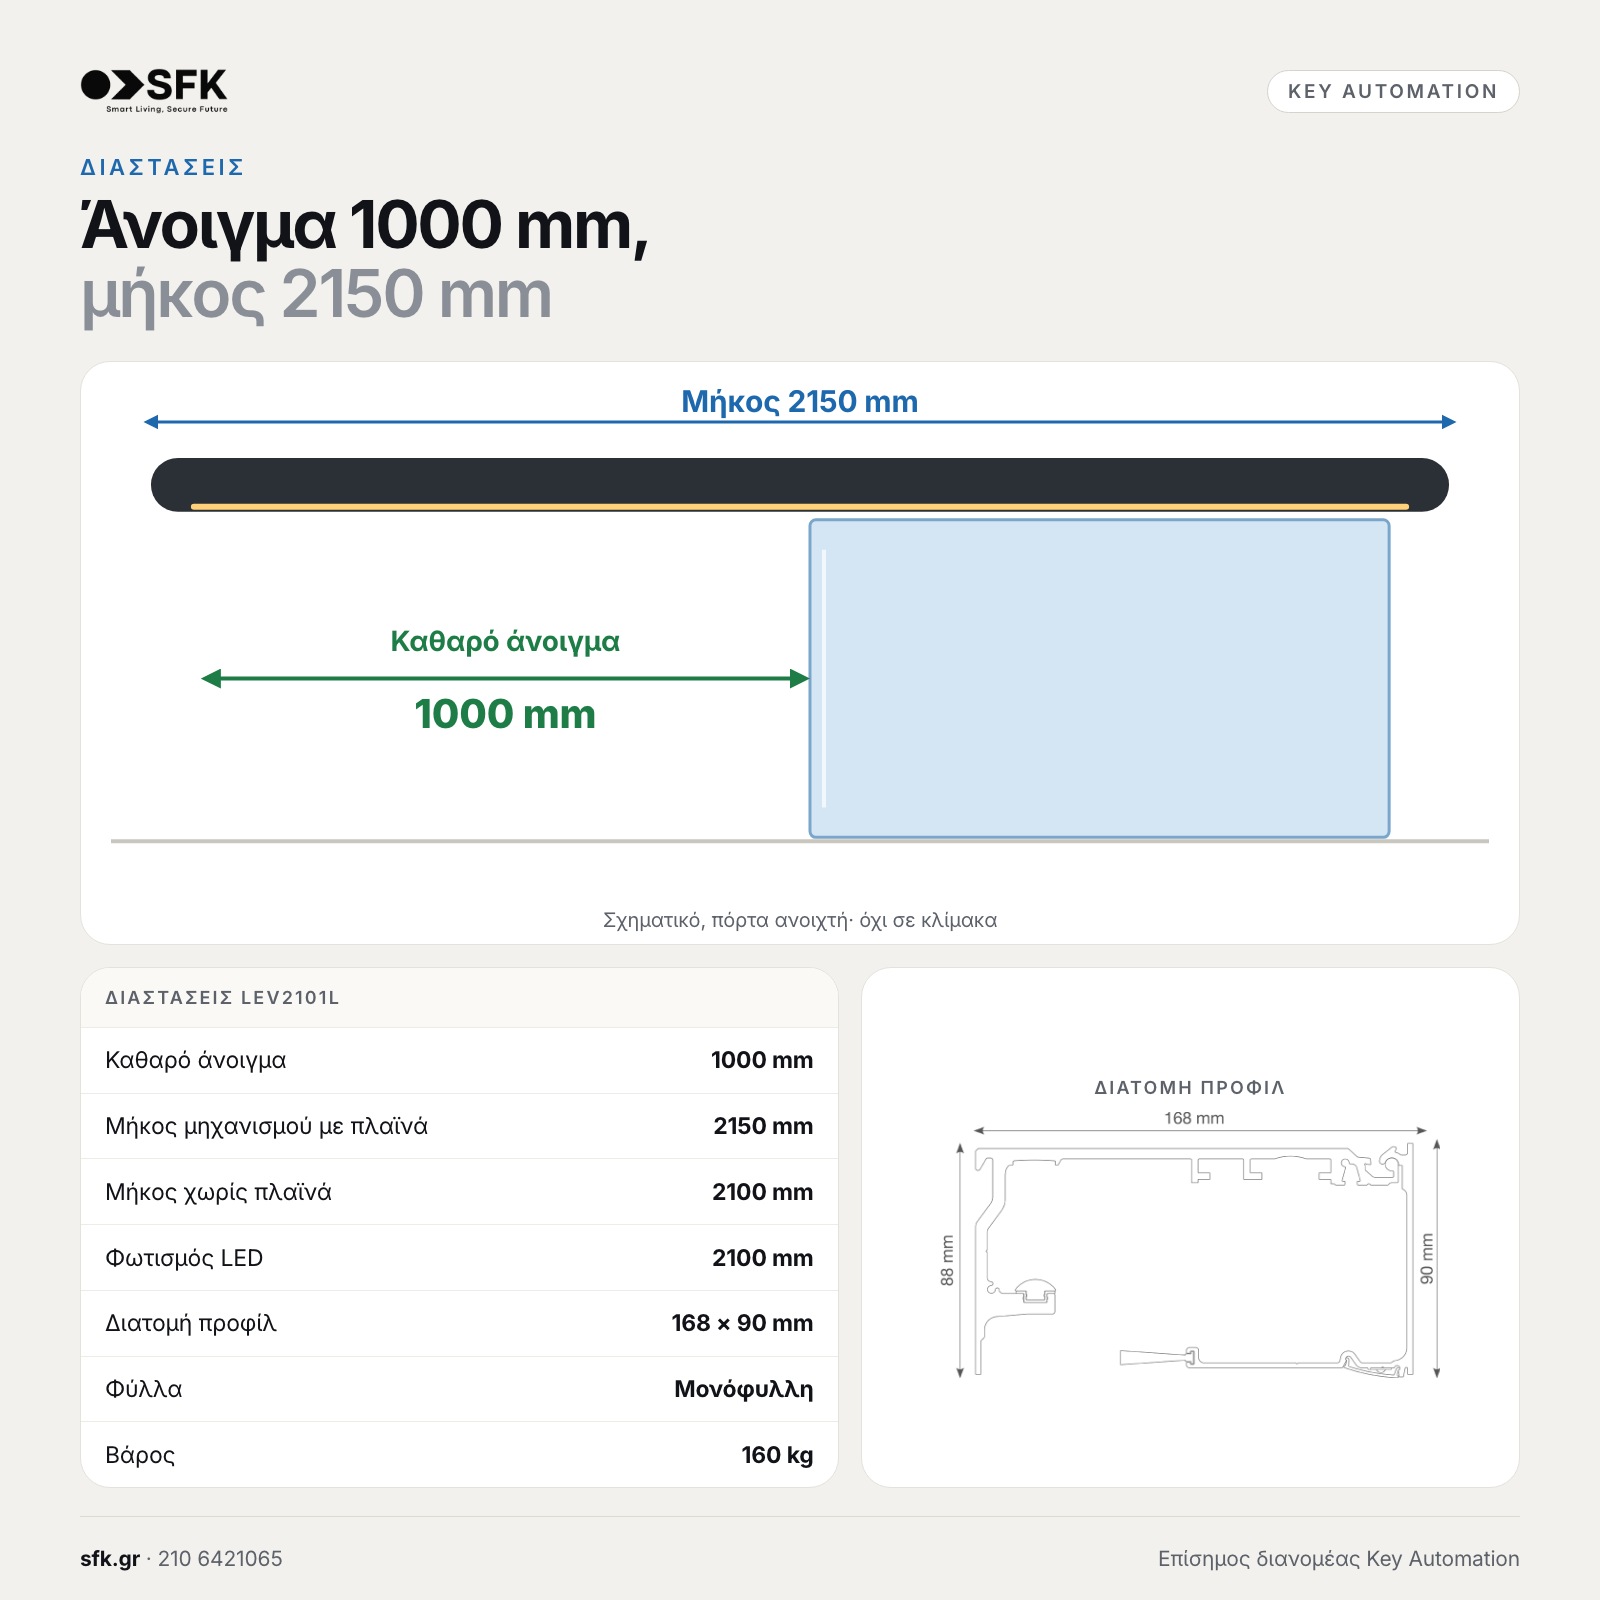This screenshot has height=1600, width=1600.
Task: Click Επίσημος διανομέας Key Automation footer text
Action: coord(1338,1559)
